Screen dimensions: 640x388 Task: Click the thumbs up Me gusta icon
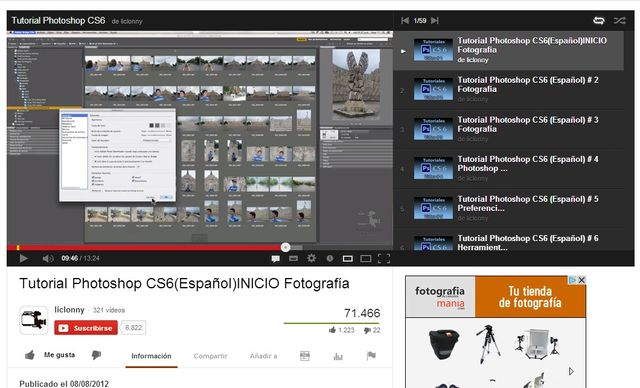click(x=30, y=355)
